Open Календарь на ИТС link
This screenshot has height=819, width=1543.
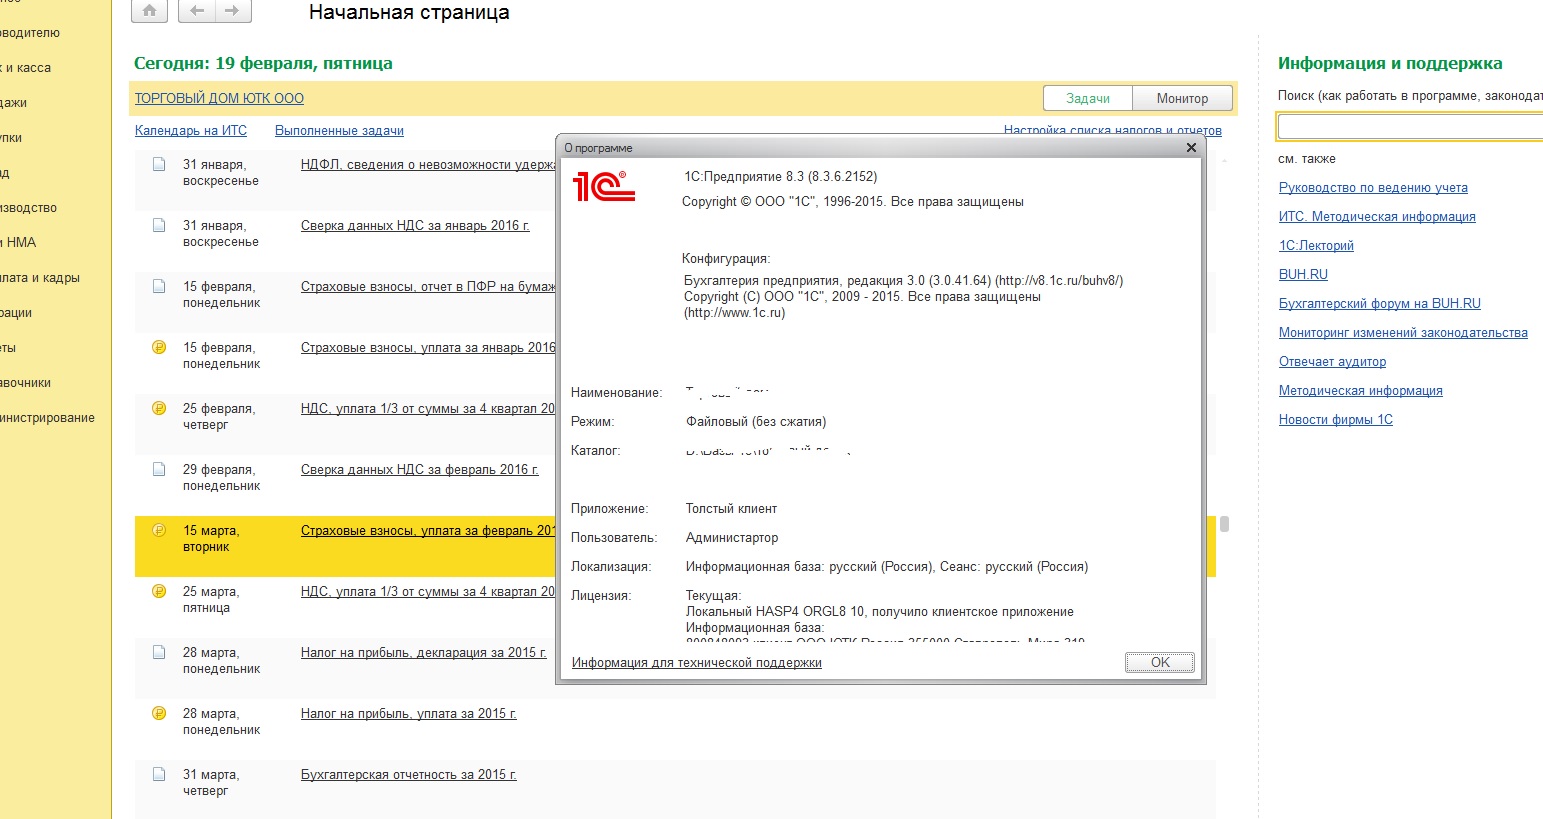191,130
